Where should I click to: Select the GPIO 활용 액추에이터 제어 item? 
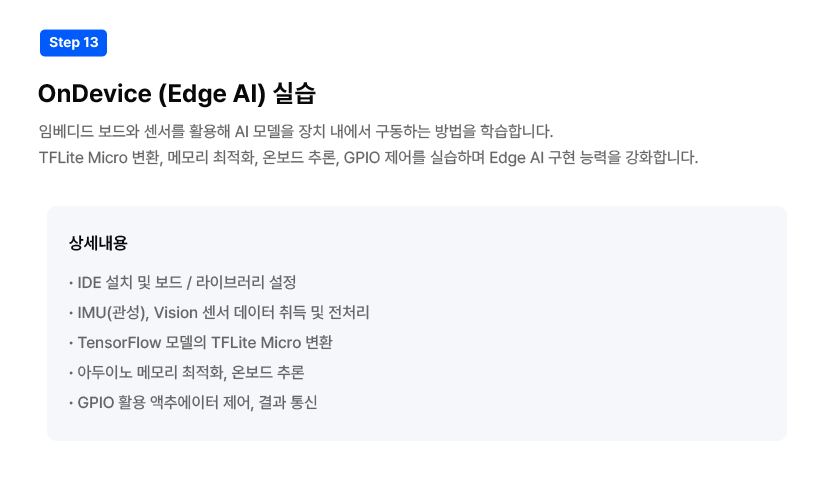point(193,403)
